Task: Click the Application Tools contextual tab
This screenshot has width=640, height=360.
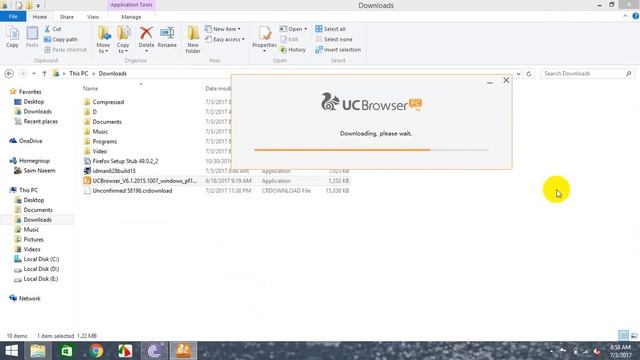Action: [x=131, y=5]
